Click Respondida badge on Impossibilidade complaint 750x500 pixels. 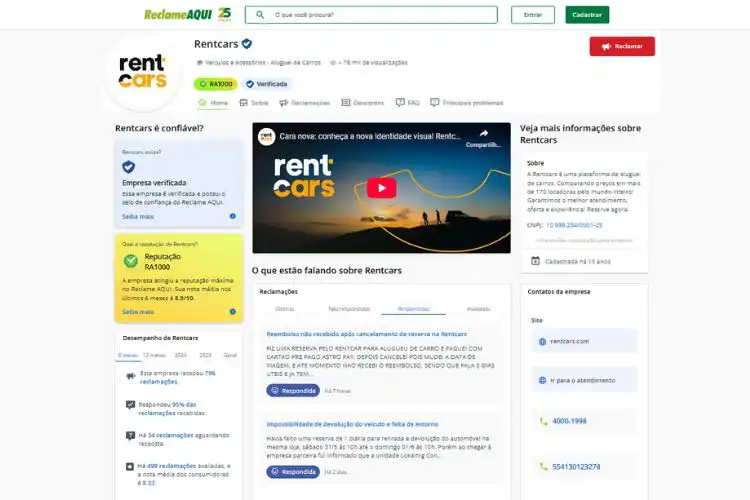293,472
